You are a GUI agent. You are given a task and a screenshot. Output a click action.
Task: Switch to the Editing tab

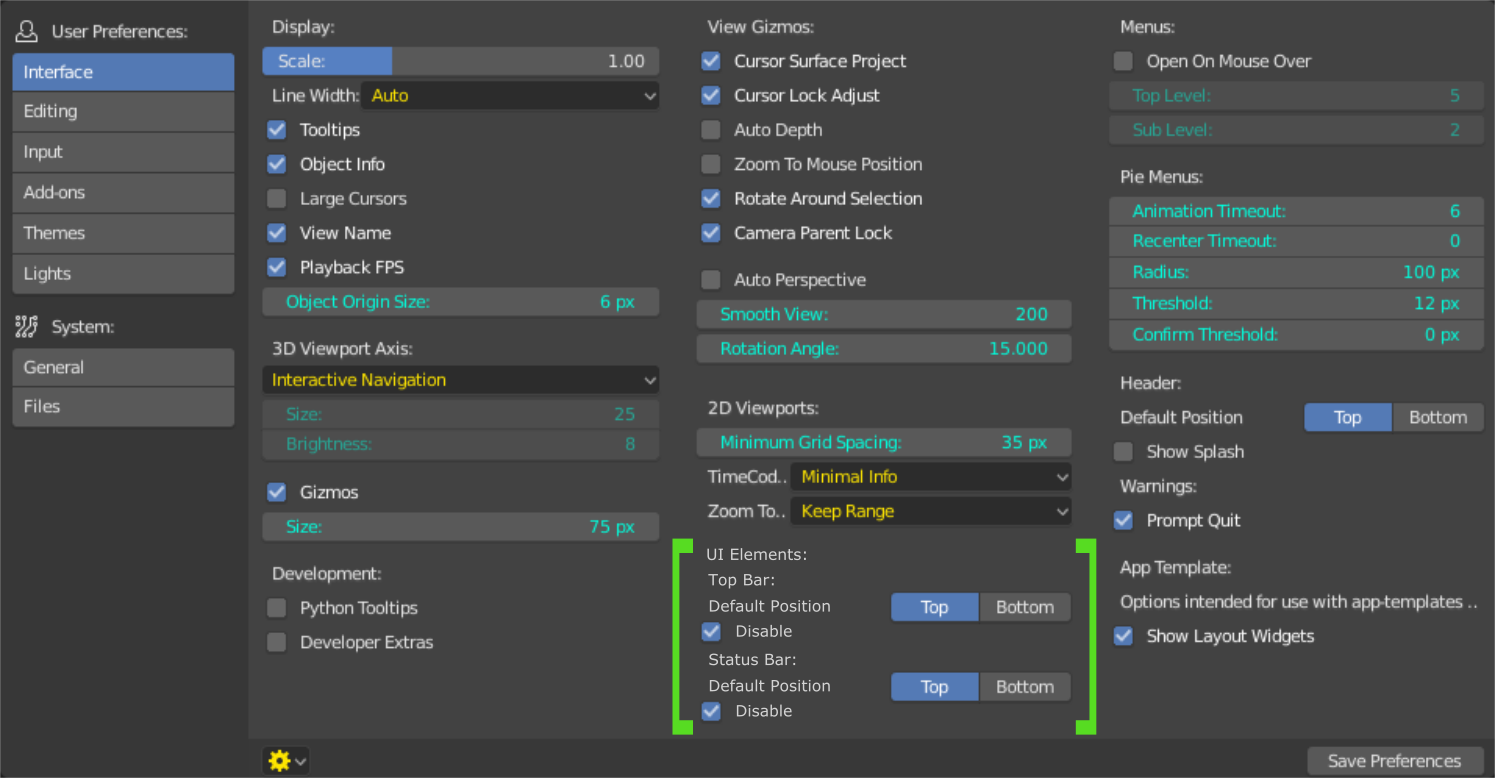pyautogui.click(x=123, y=111)
